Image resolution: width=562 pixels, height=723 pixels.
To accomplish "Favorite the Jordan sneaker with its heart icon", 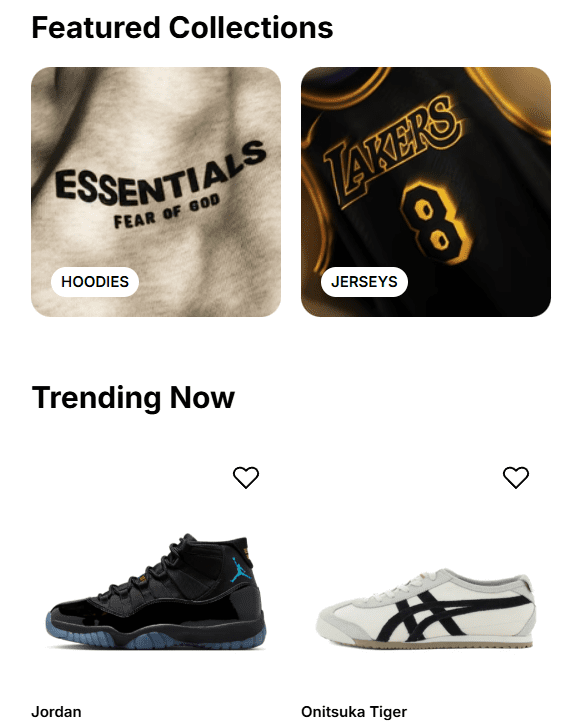I will tap(246, 477).
